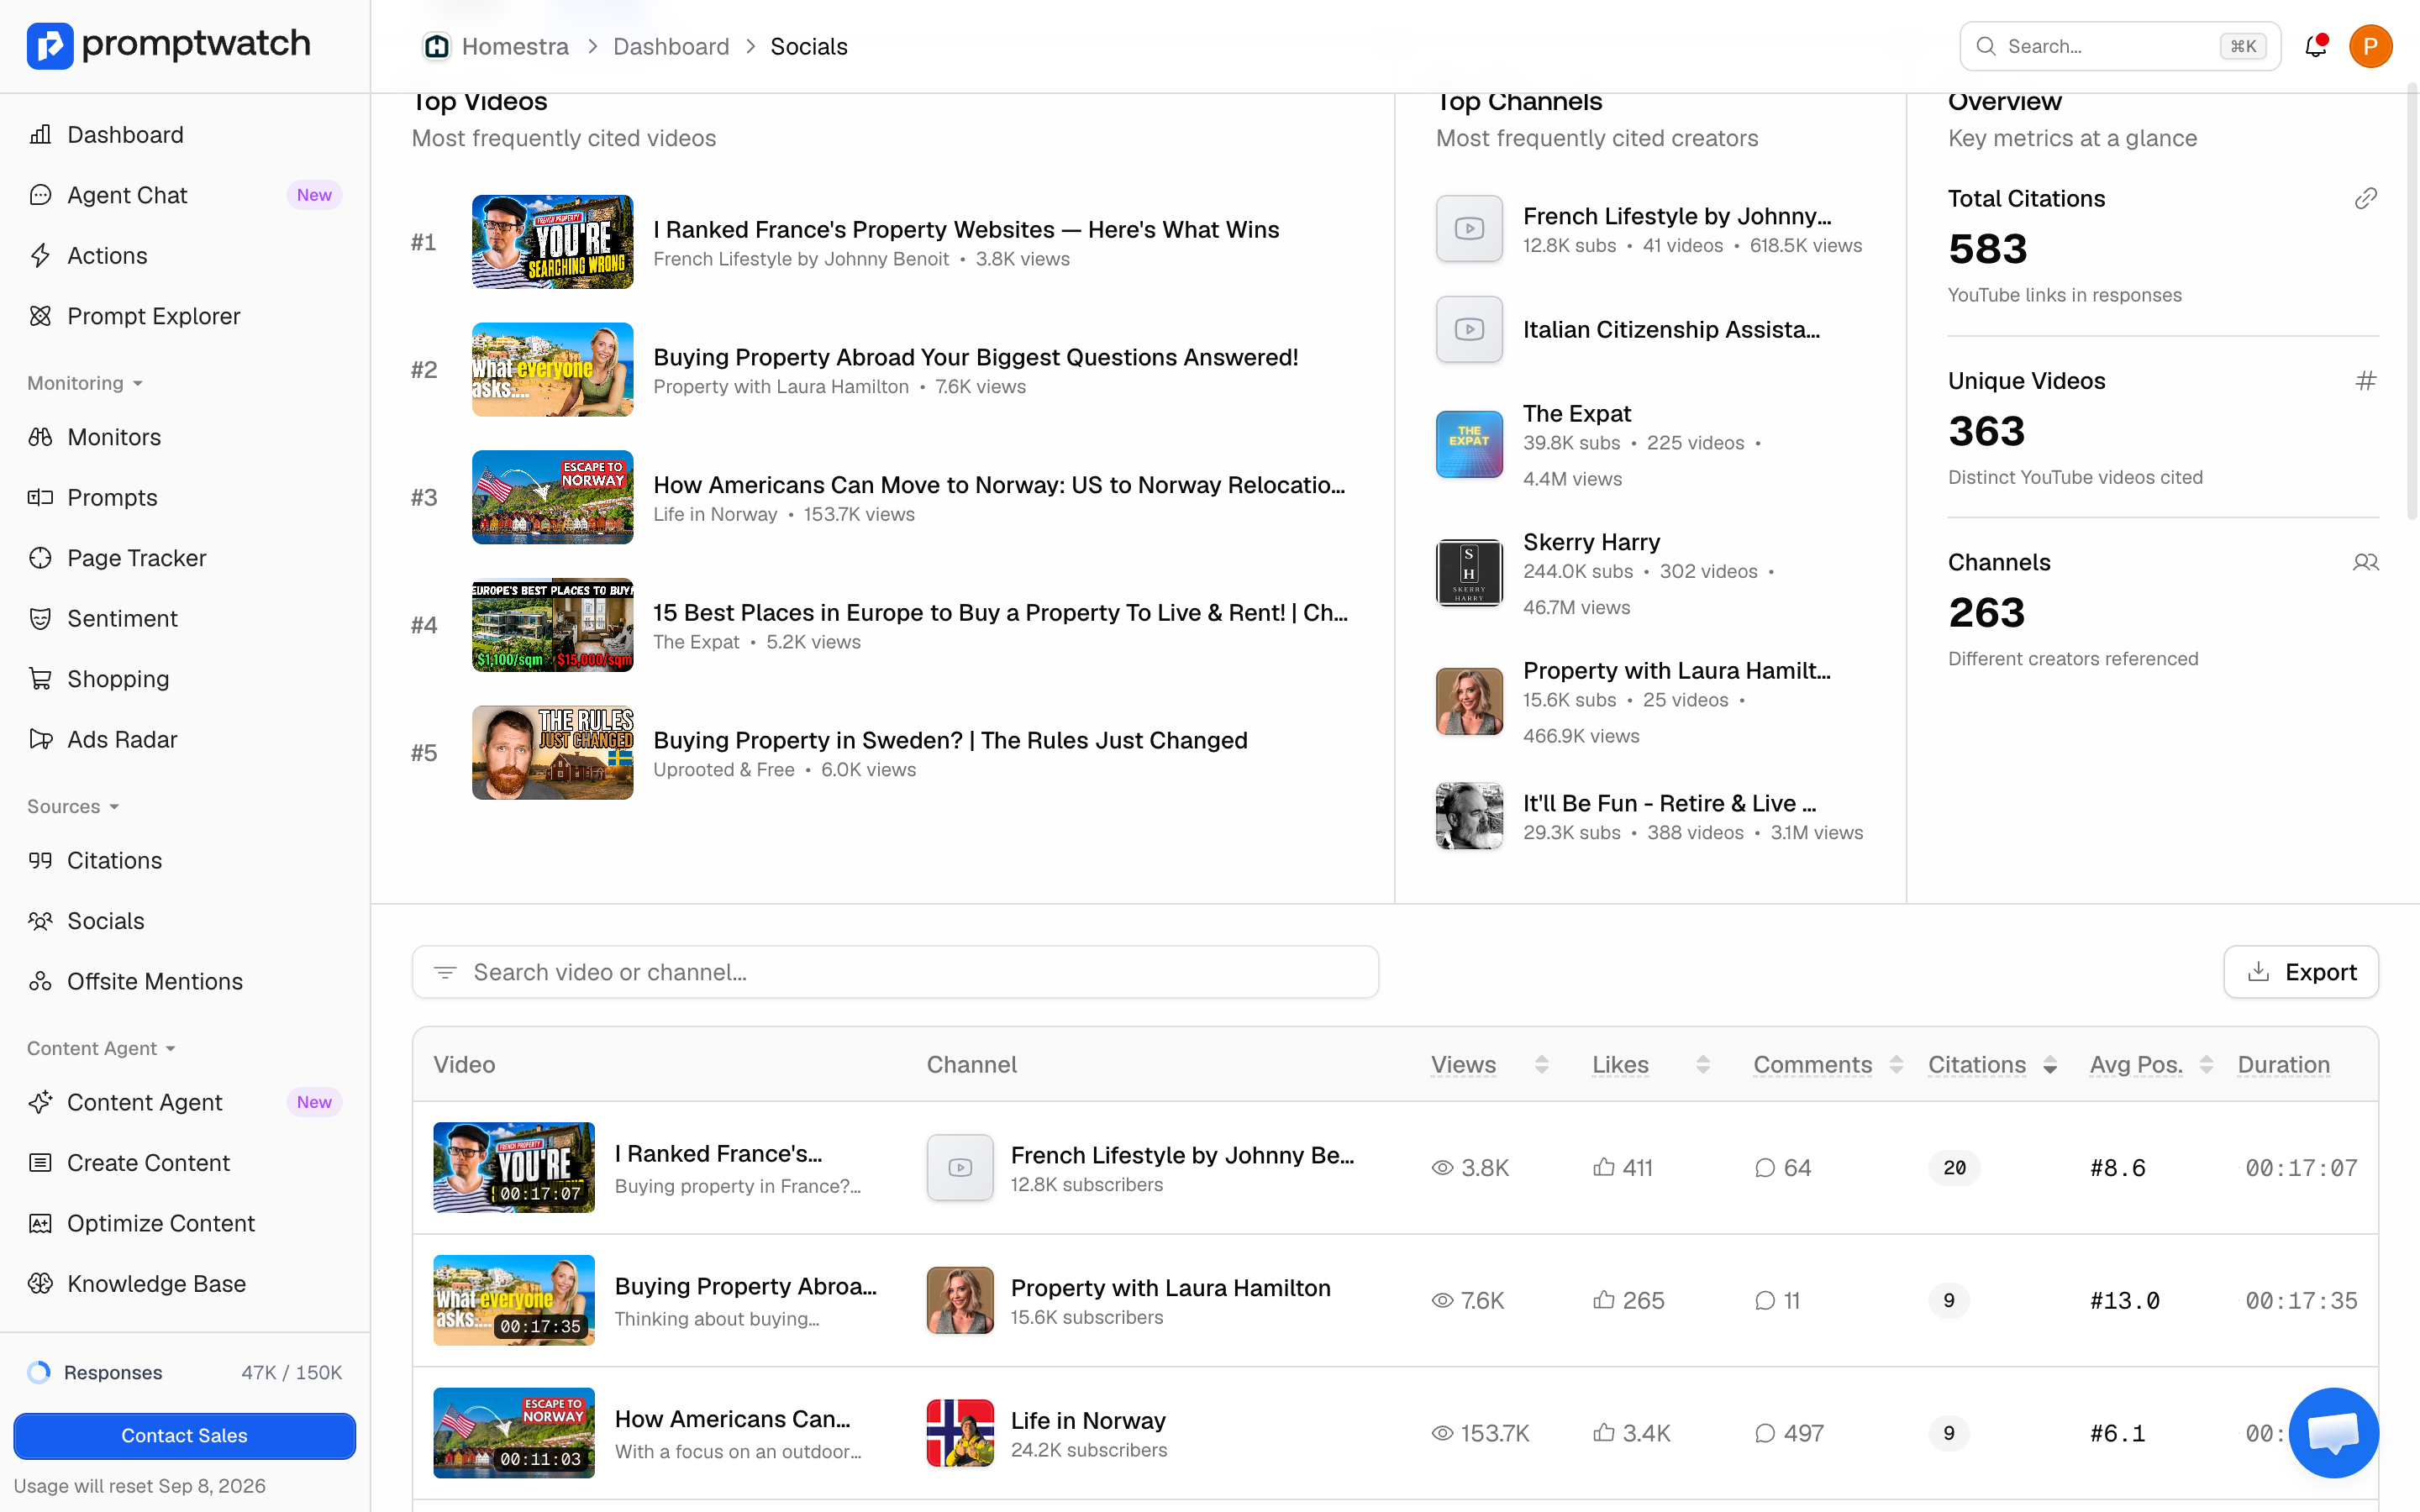Screen dimensions: 2420x1512
Task: Click the Create Content sidebar icon
Action: point(40,1163)
